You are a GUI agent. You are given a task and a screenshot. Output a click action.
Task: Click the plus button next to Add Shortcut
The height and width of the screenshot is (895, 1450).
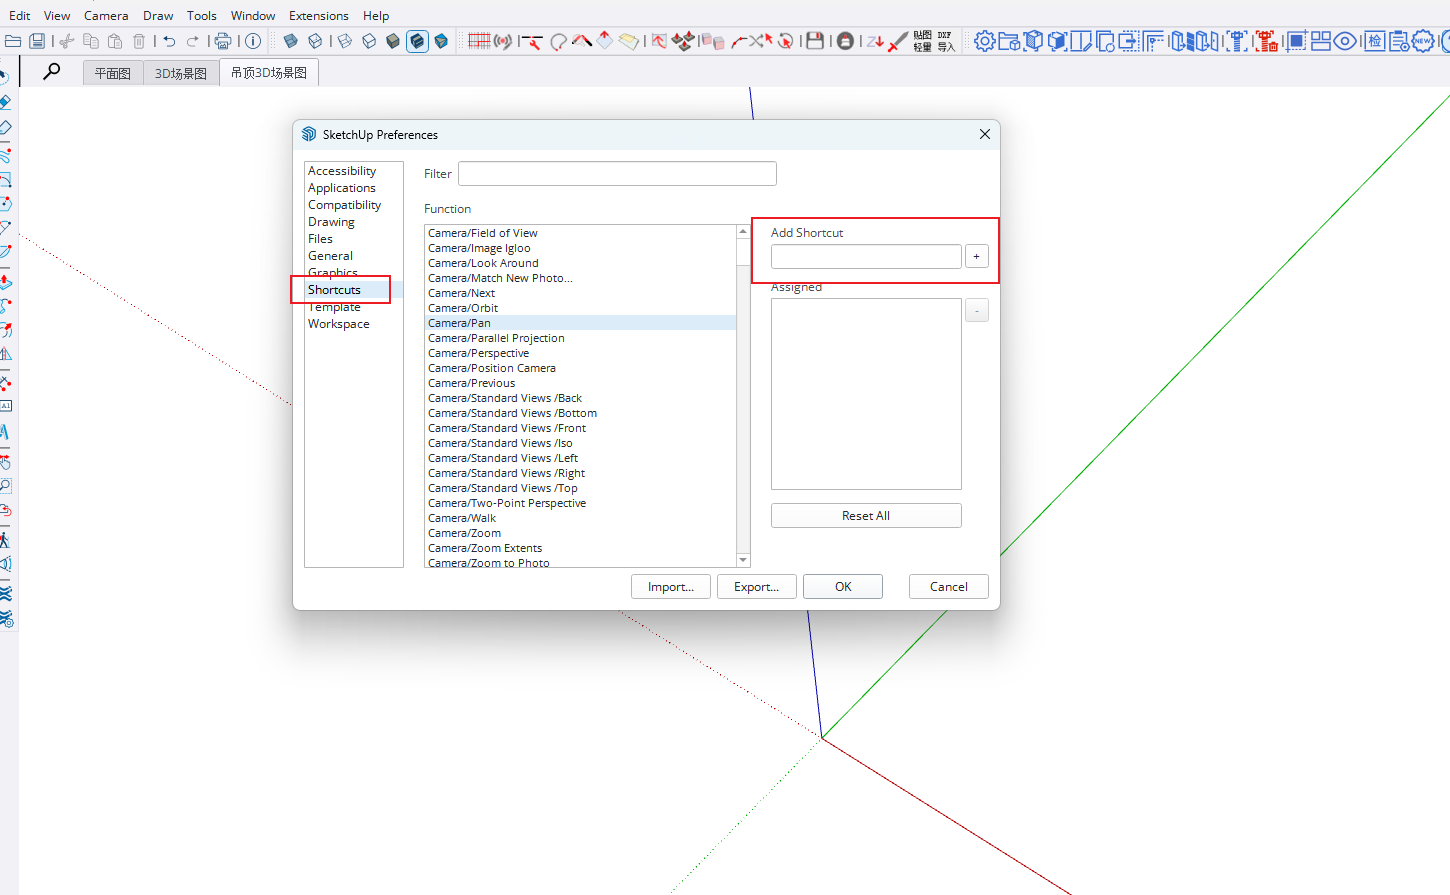(x=976, y=256)
